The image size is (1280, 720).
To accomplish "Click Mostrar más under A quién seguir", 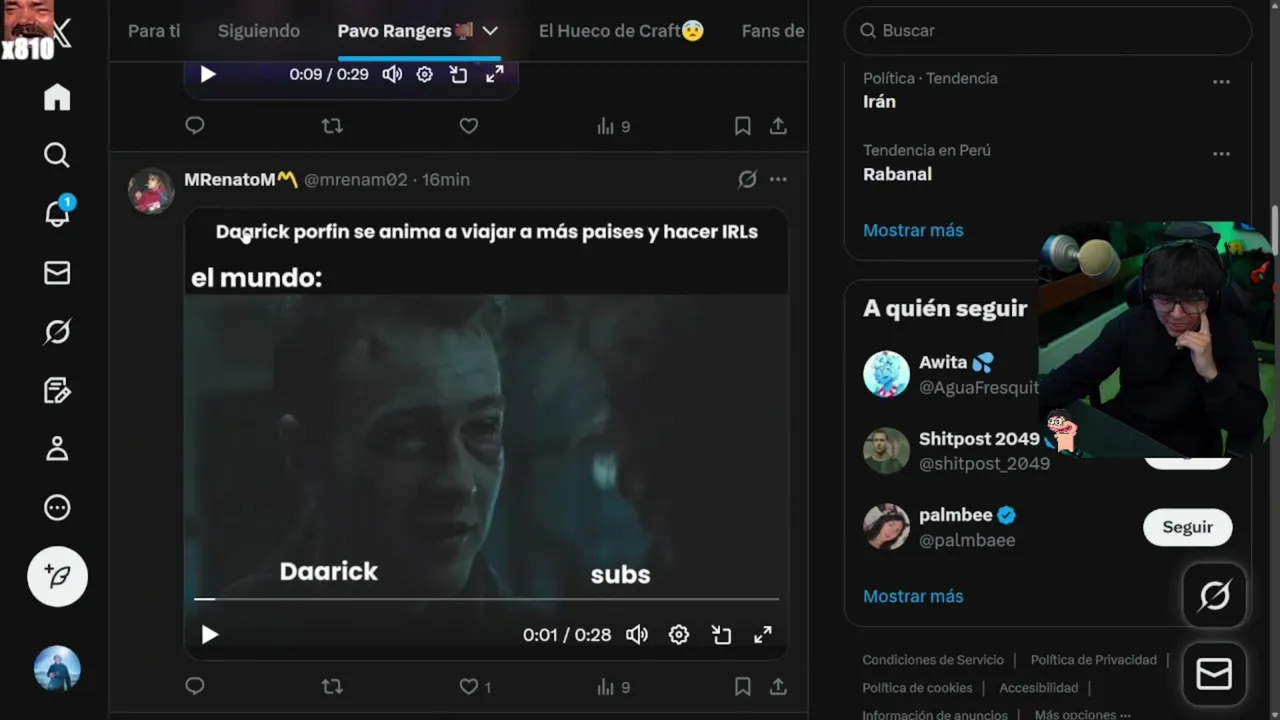I will [913, 596].
